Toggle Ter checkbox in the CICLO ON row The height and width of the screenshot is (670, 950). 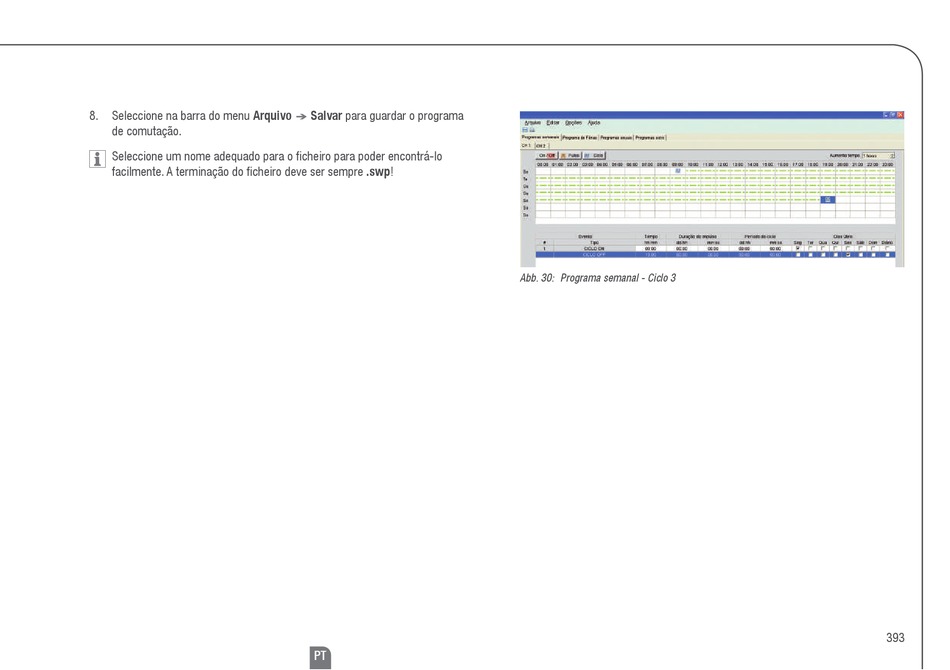click(810, 248)
